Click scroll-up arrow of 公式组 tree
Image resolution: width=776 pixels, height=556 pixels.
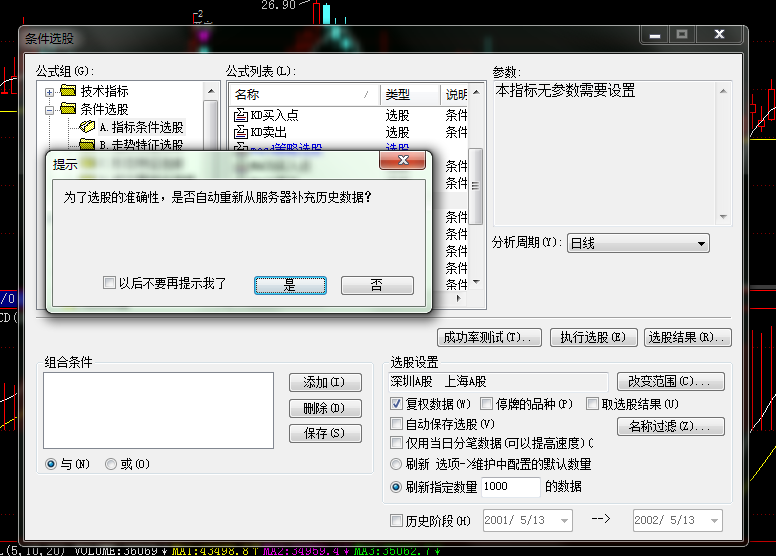[x=211, y=91]
